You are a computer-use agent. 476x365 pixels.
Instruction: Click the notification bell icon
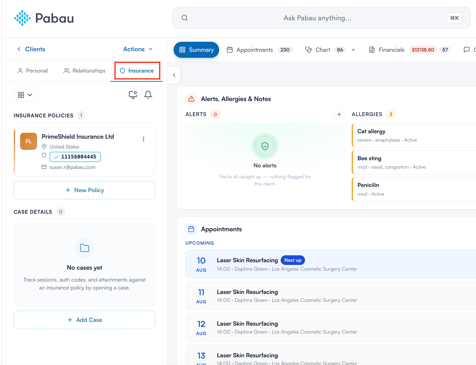click(148, 95)
